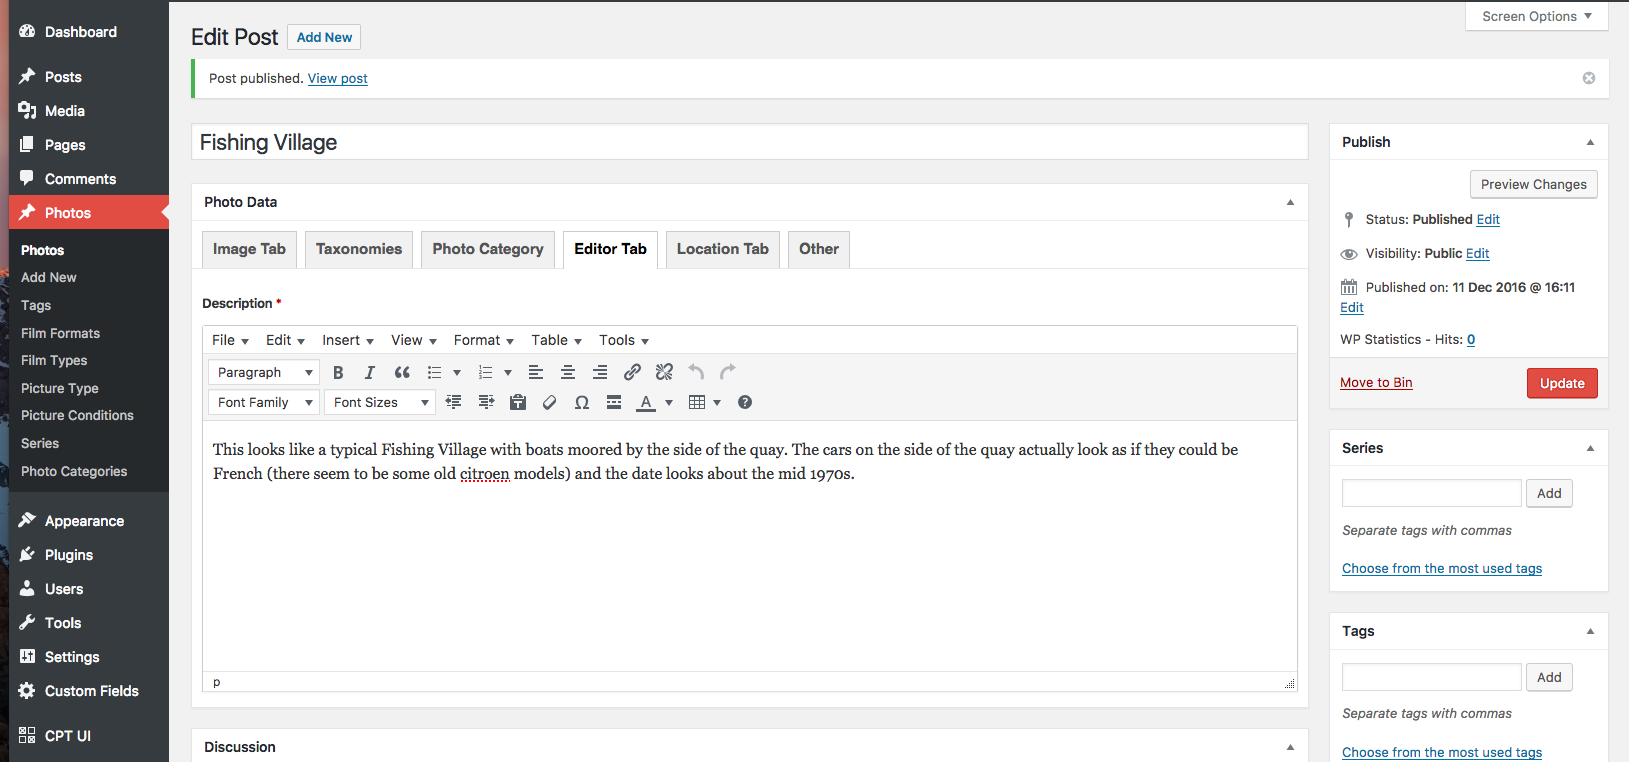Click the Series tag input field
Viewport: 1629px width, 762px height.
[1431, 493]
